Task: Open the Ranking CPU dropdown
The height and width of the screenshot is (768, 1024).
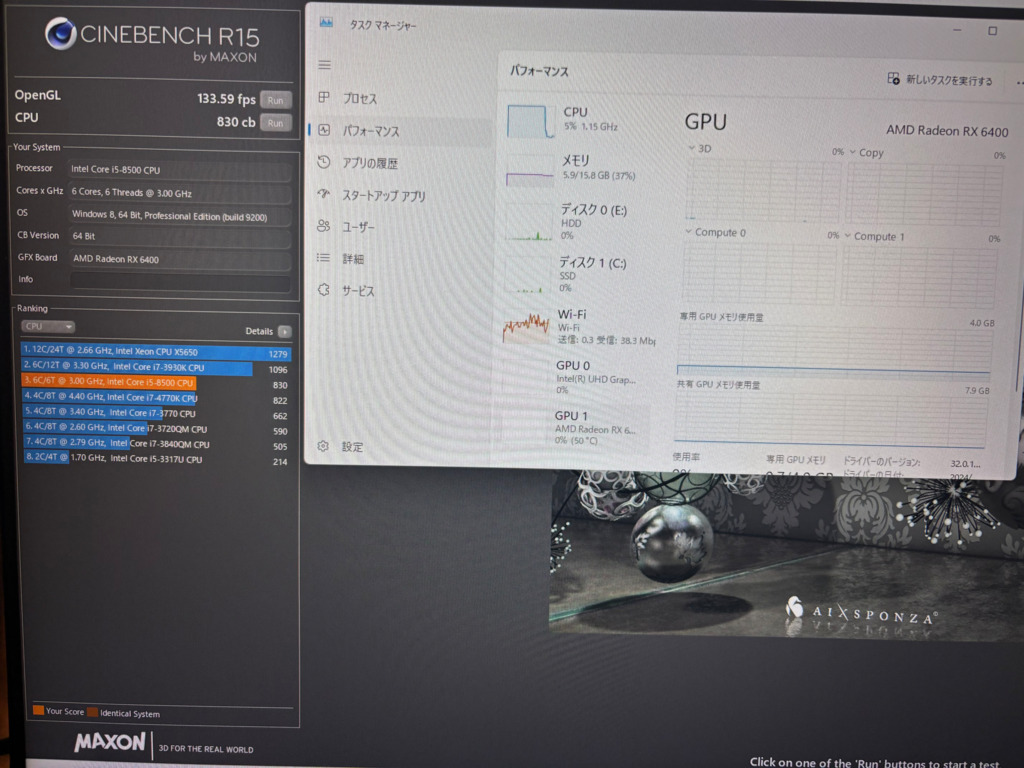Action: 48,326
